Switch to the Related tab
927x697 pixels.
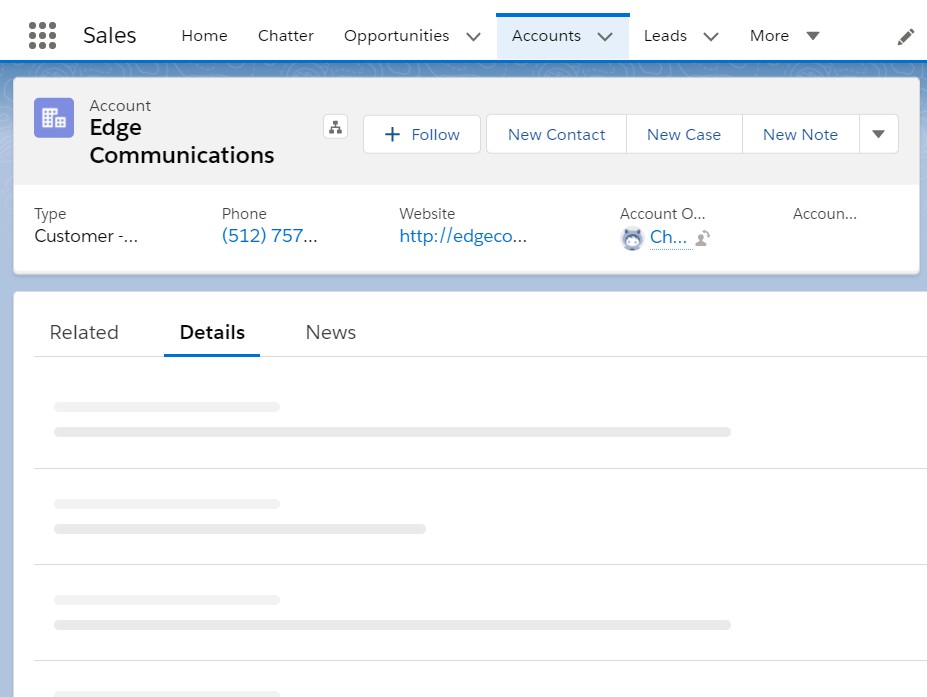click(84, 333)
